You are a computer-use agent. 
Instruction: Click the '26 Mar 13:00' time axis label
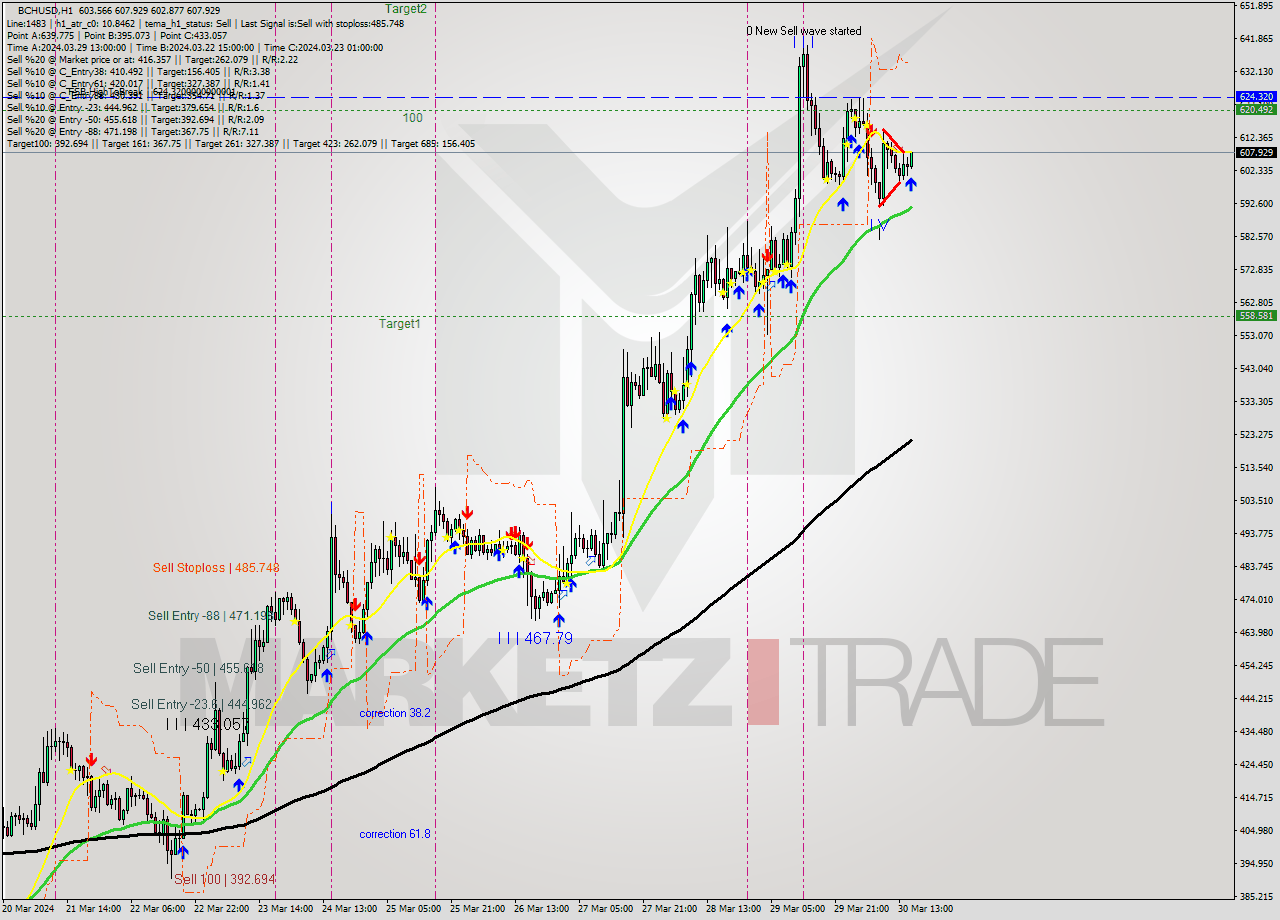point(541,909)
